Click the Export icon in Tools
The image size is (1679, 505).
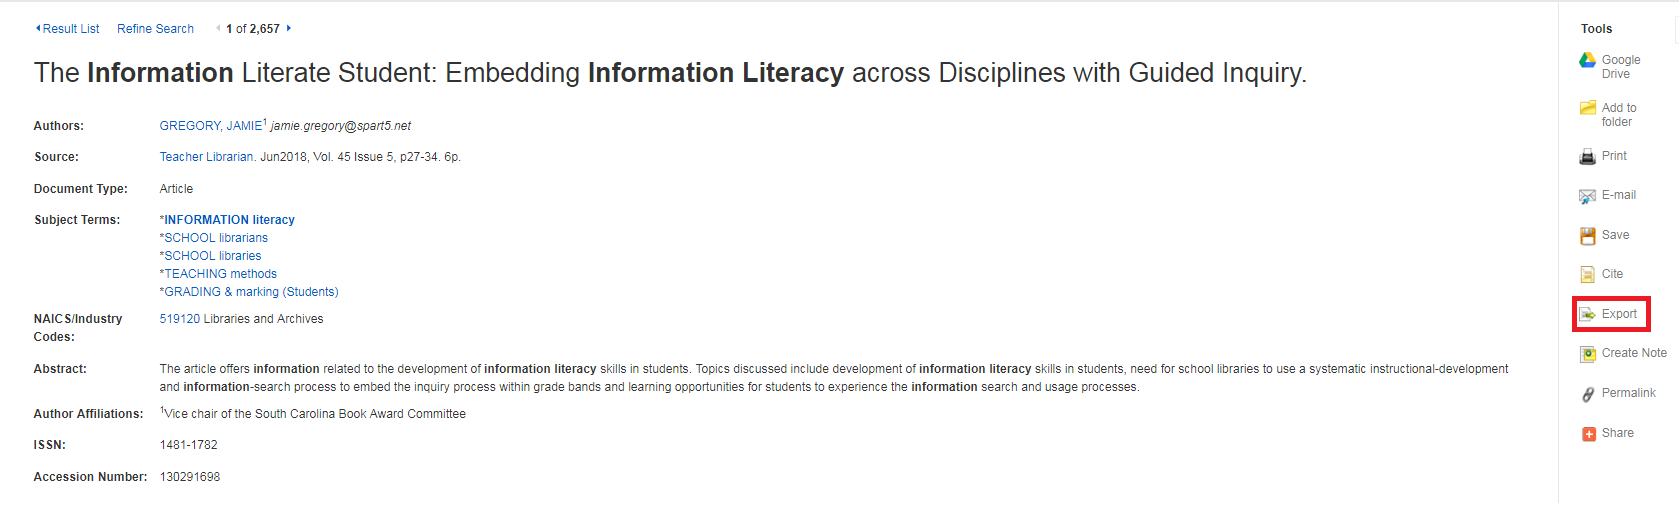click(x=1587, y=314)
